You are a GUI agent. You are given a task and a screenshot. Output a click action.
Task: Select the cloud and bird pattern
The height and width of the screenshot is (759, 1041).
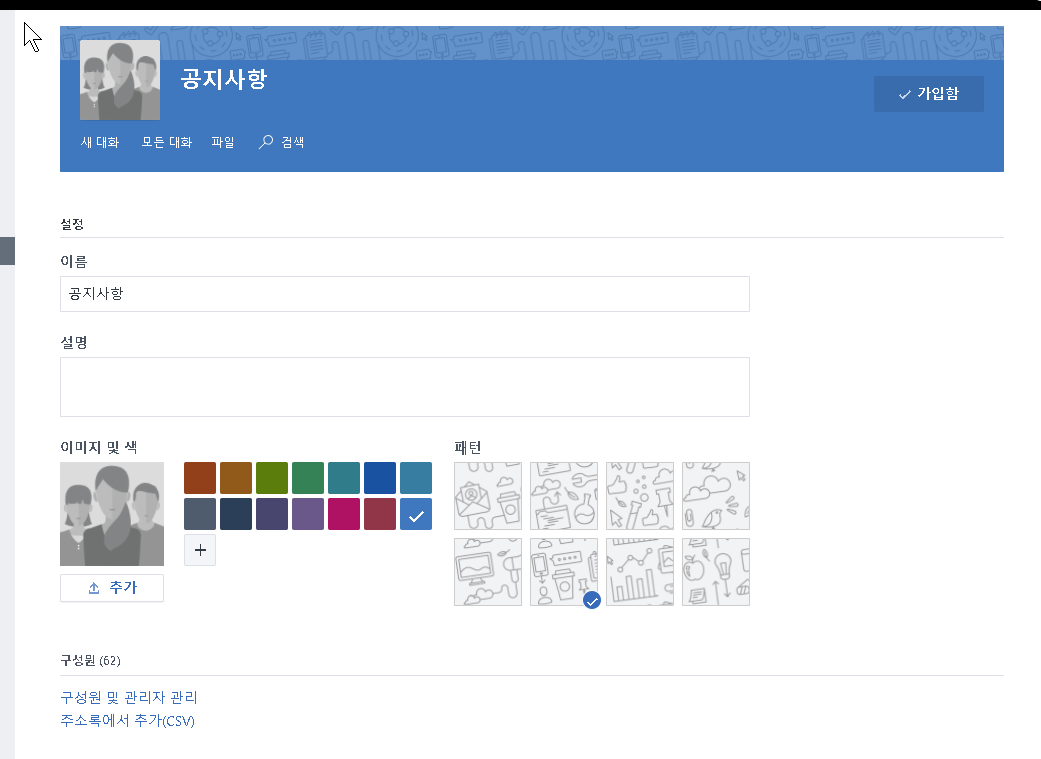coord(716,496)
